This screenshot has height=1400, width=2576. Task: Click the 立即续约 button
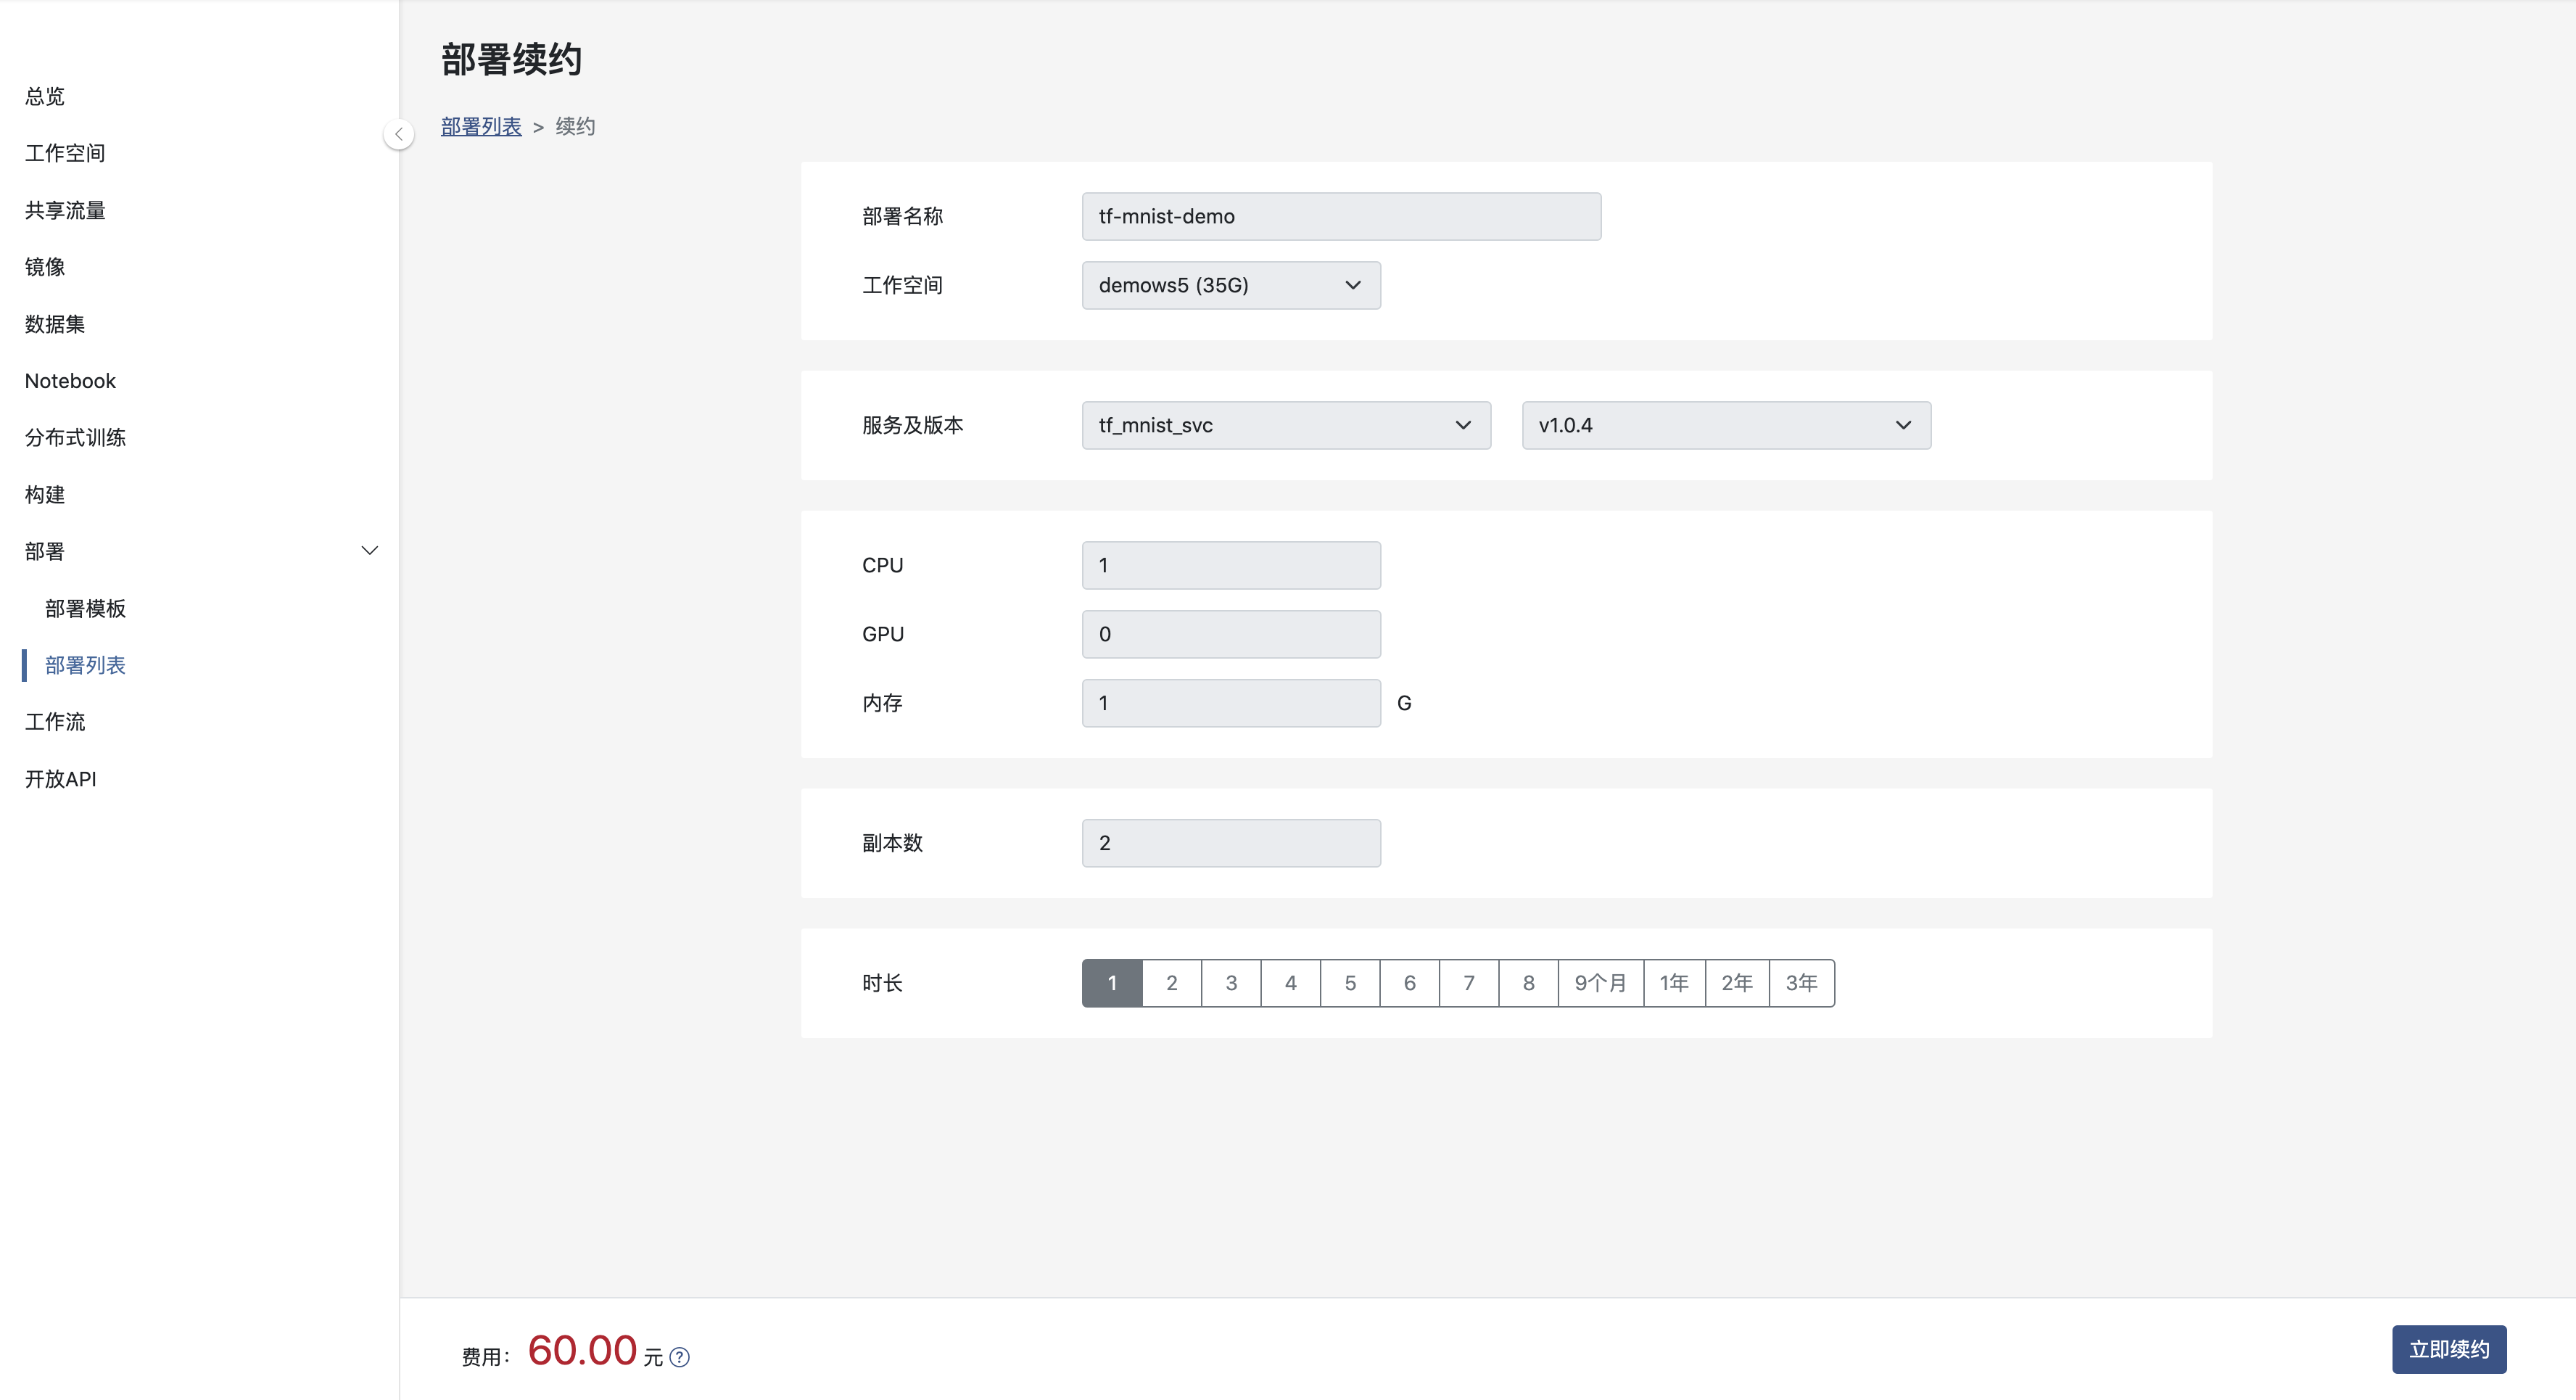click(2448, 1349)
